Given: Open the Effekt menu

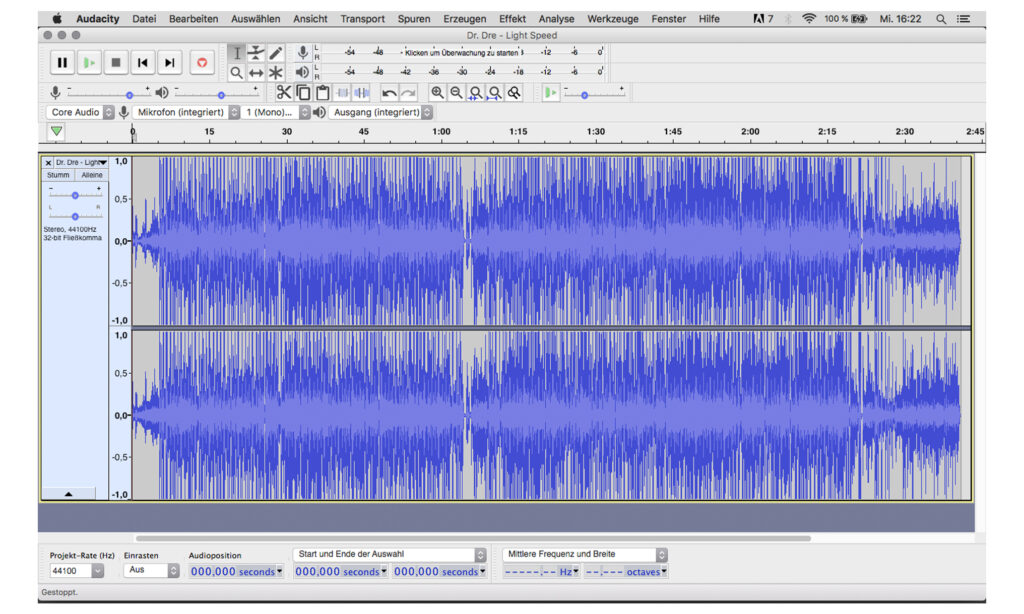Looking at the screenshot, I should (x=512, y=19).
